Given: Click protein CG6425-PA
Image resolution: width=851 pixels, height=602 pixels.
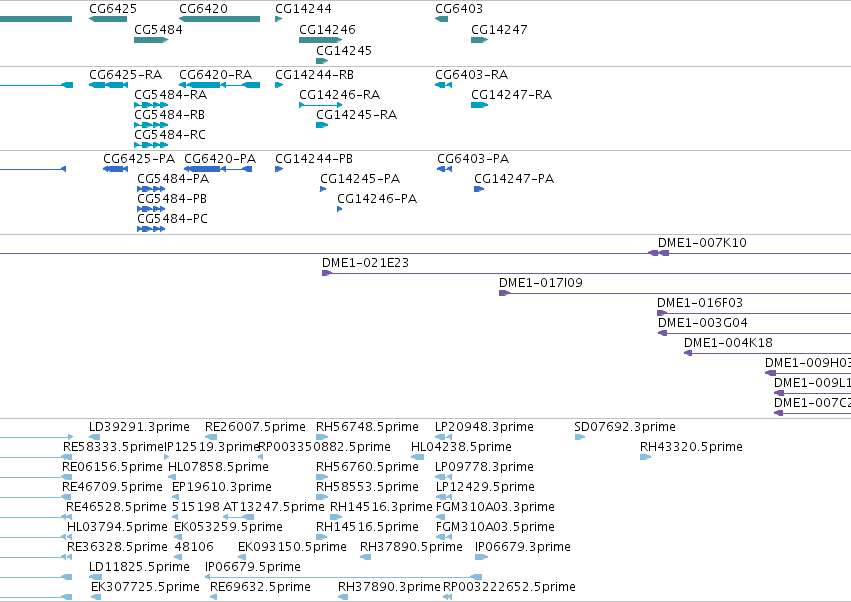Looking at the screenshot, I should tap(139, 159).
